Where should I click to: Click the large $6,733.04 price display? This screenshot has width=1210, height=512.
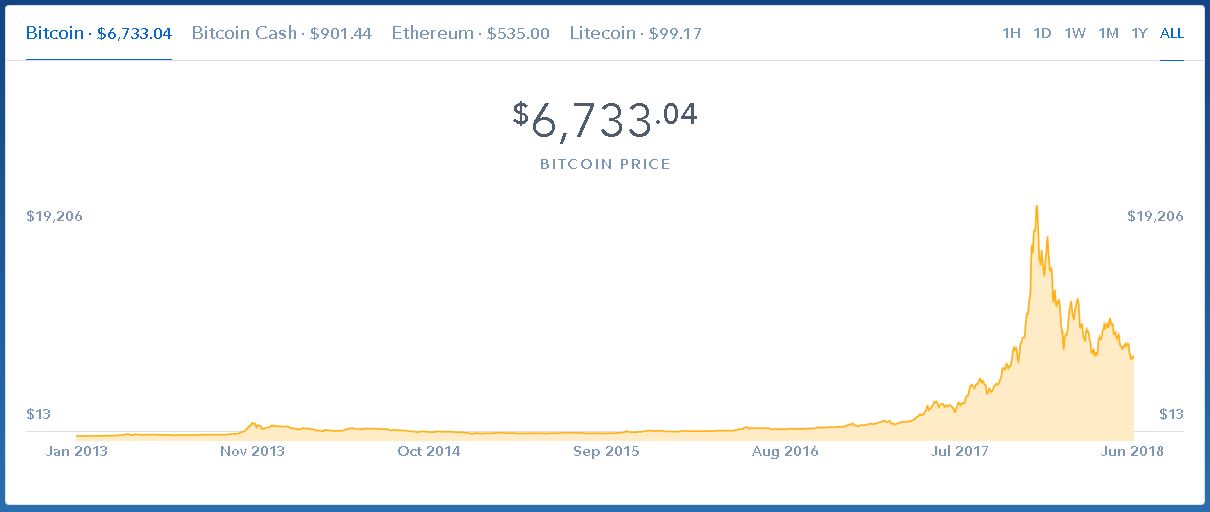pyautogui.click(x=605, y=121)
